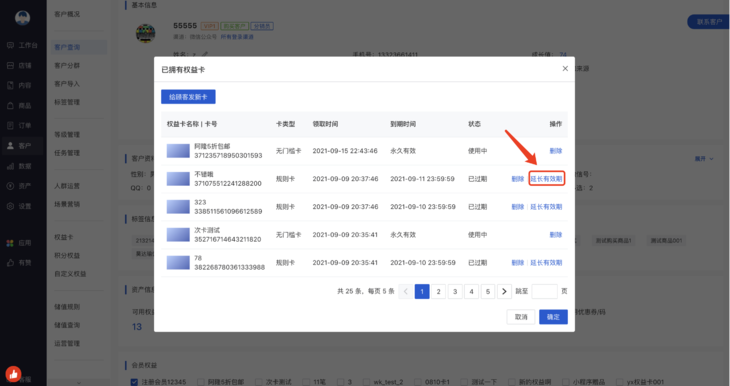Click the red floating thumbs-up service icon
Image resolution: width=730 pixels, height=386 pixels.
click(14, 373)
